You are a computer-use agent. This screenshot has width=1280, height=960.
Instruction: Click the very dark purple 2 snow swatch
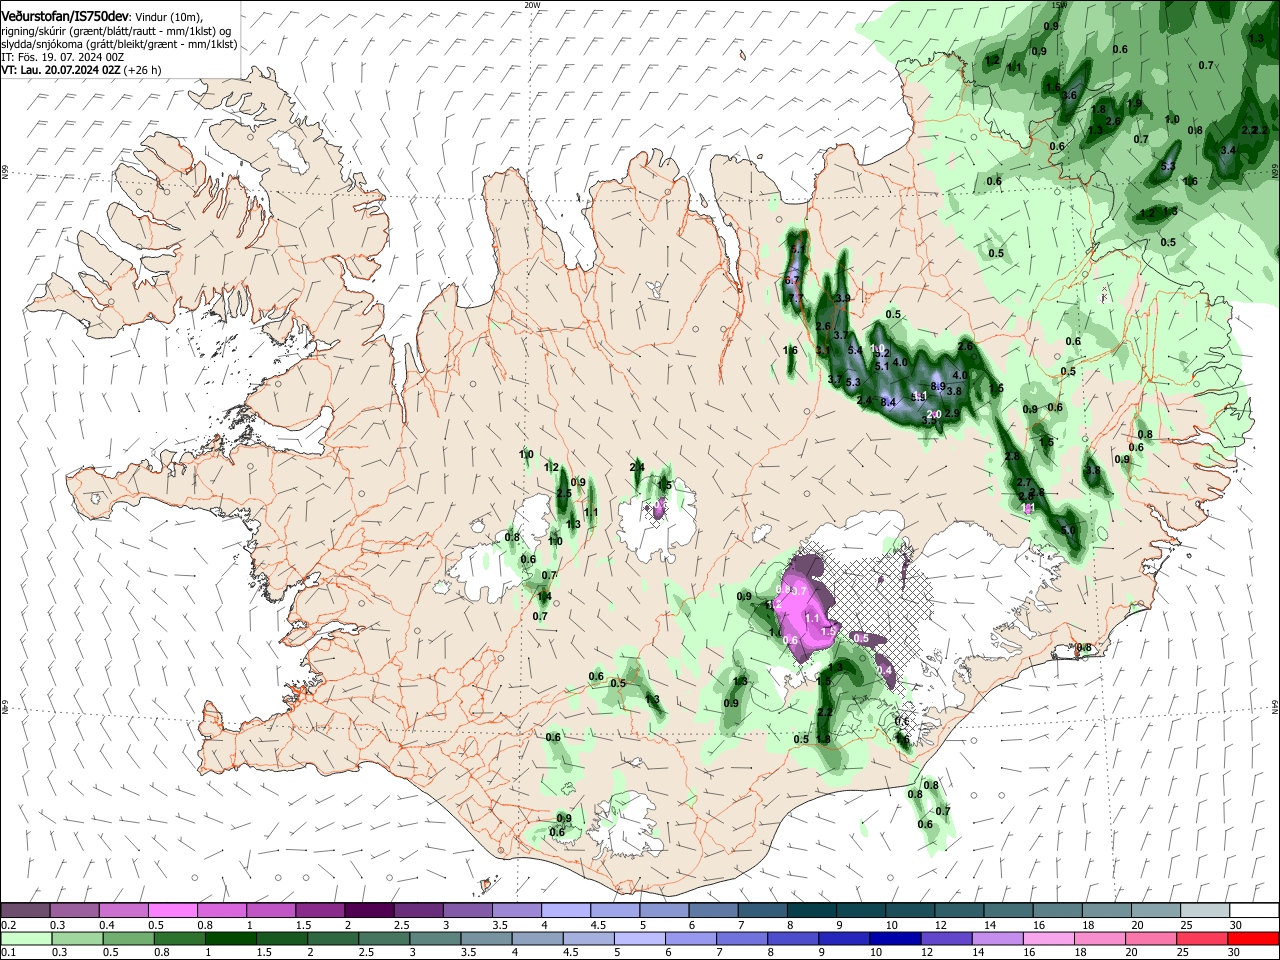pyautogui.click(x=369, y=910)
